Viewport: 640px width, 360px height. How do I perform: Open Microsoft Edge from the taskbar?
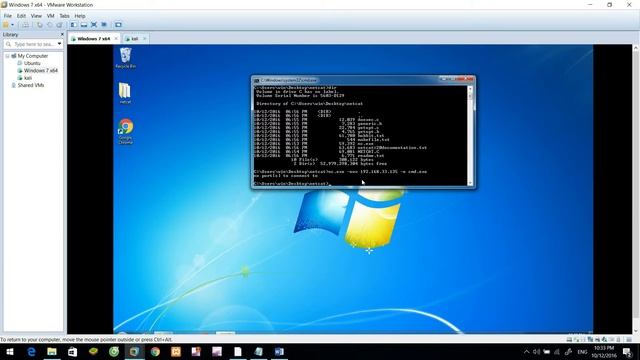pyautogui.click(x=31, y=351)
